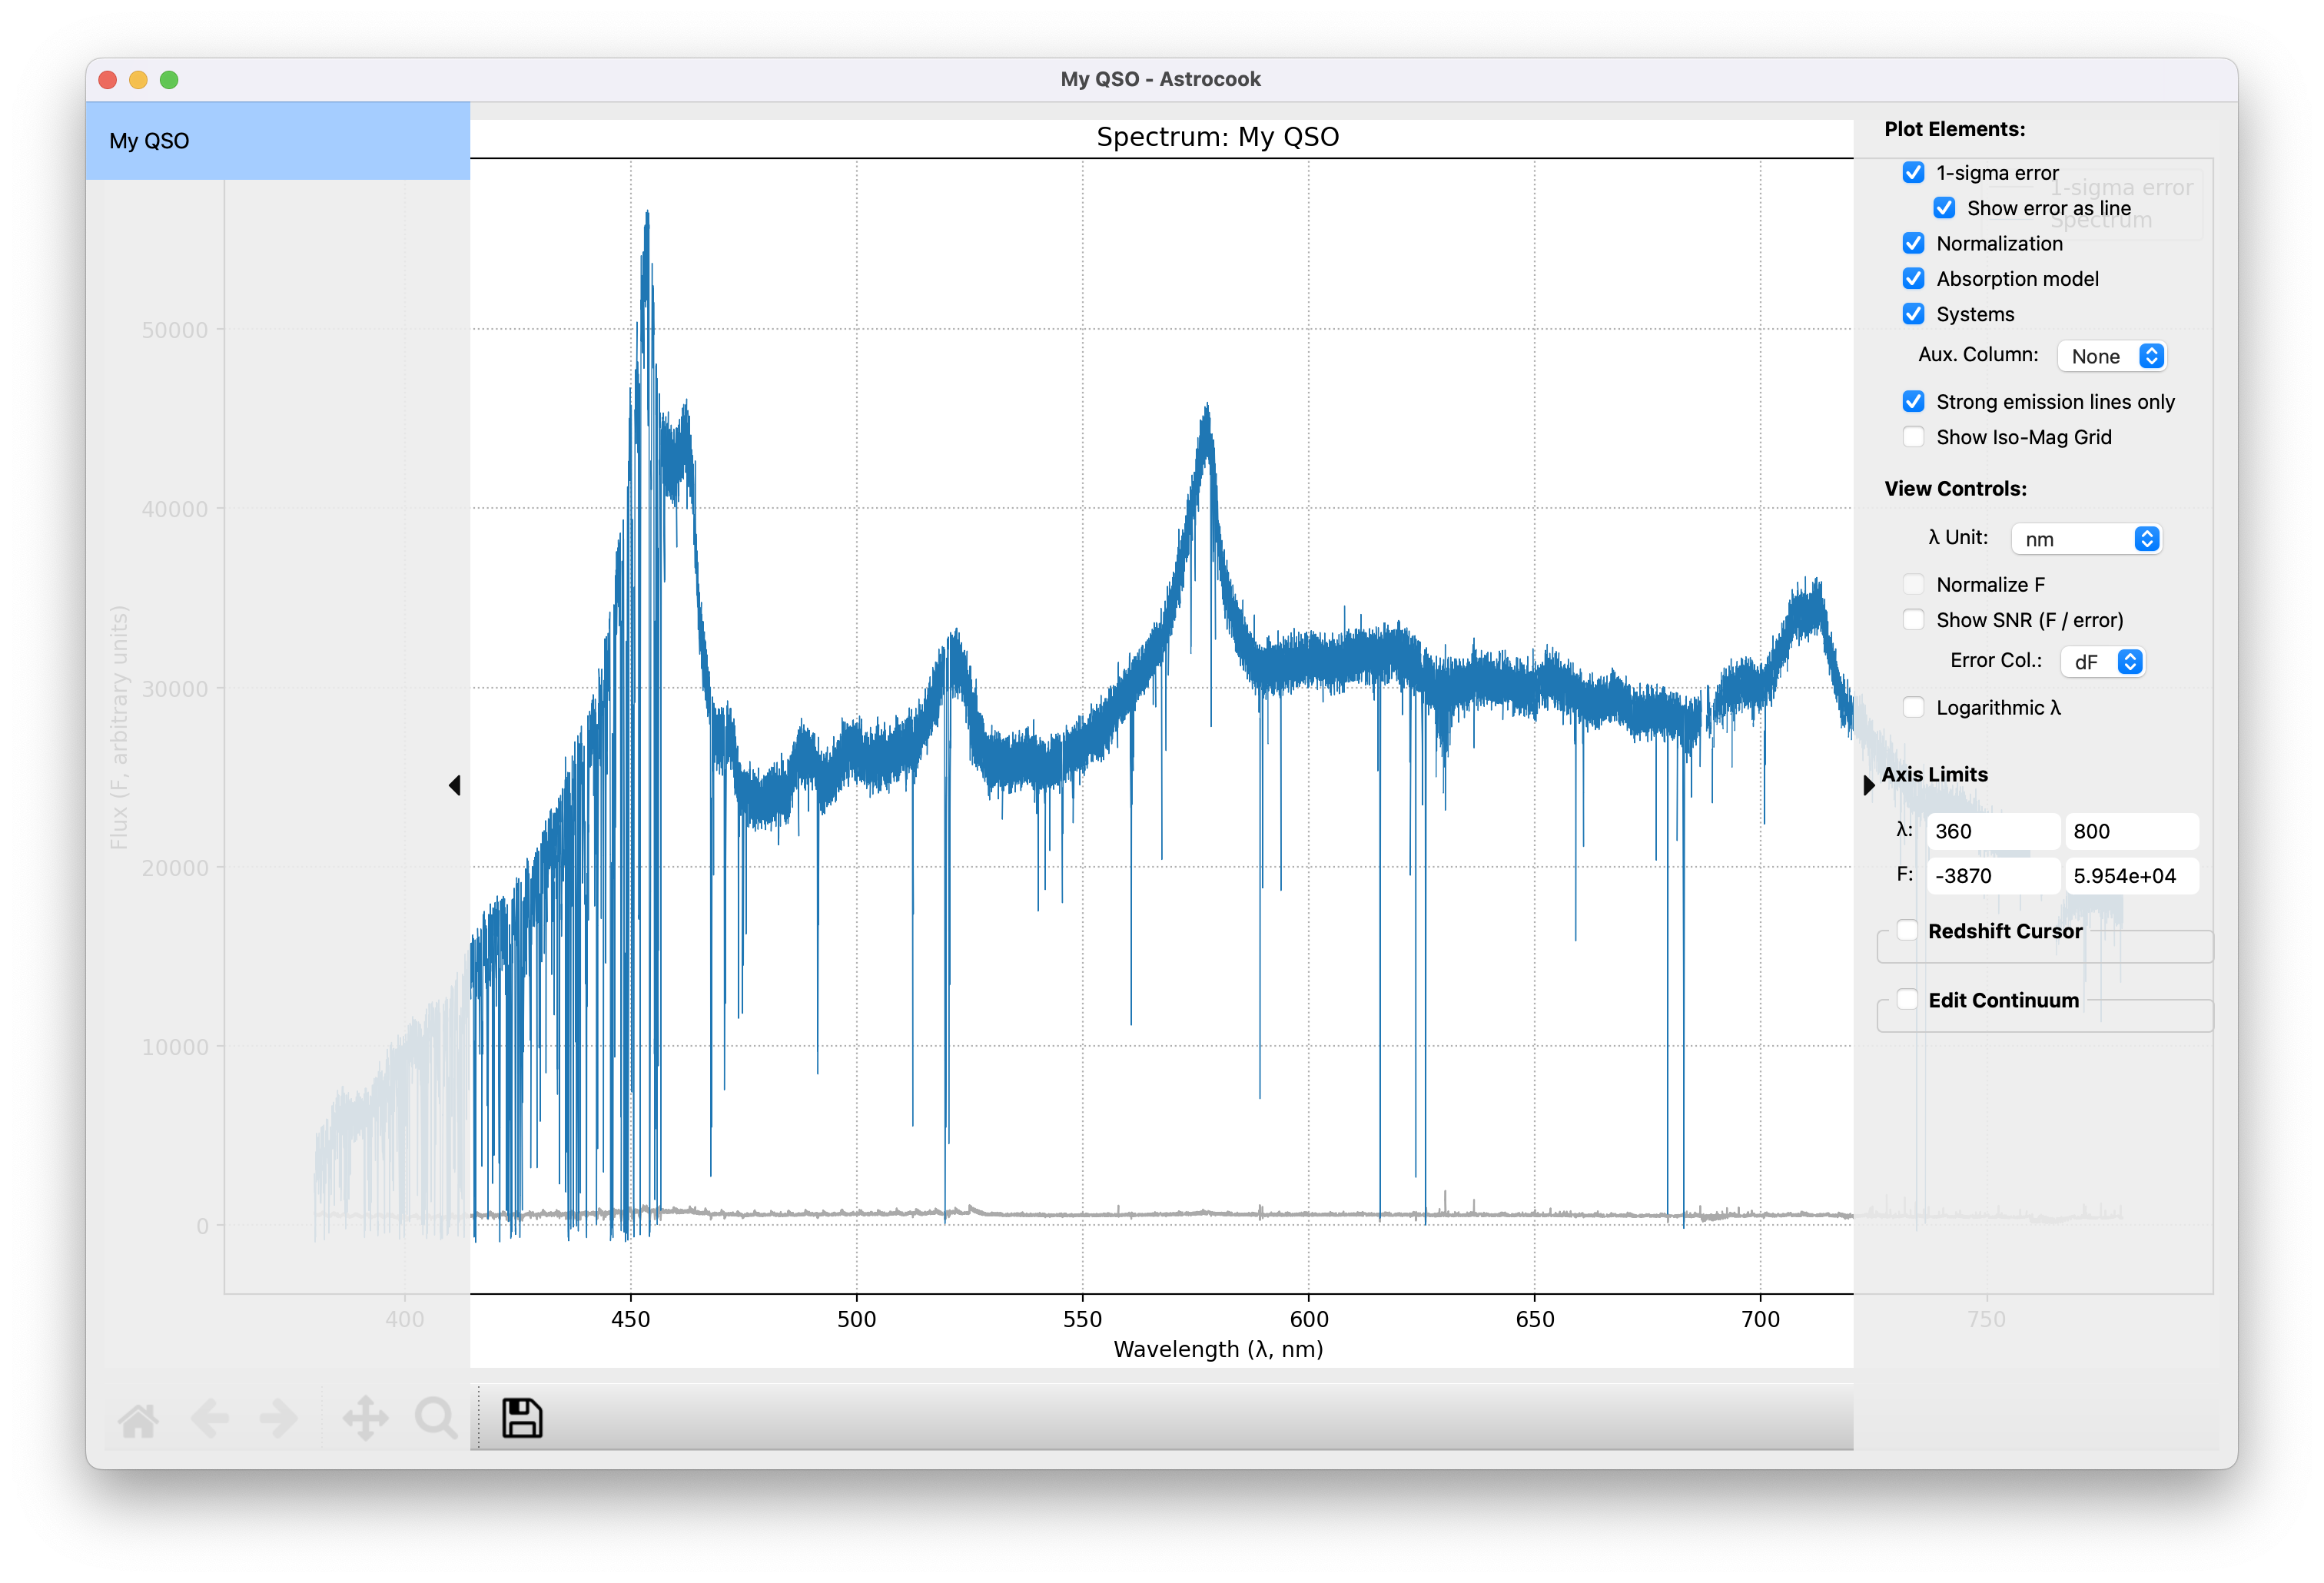Click the View Controls heading
This screenshot has width=2324, height=1583.
[x=1955, y=489]
